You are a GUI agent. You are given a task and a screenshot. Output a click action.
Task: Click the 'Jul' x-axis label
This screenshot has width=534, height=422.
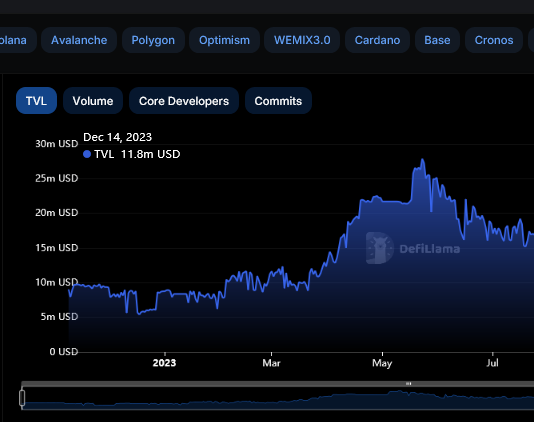(492, 363)
